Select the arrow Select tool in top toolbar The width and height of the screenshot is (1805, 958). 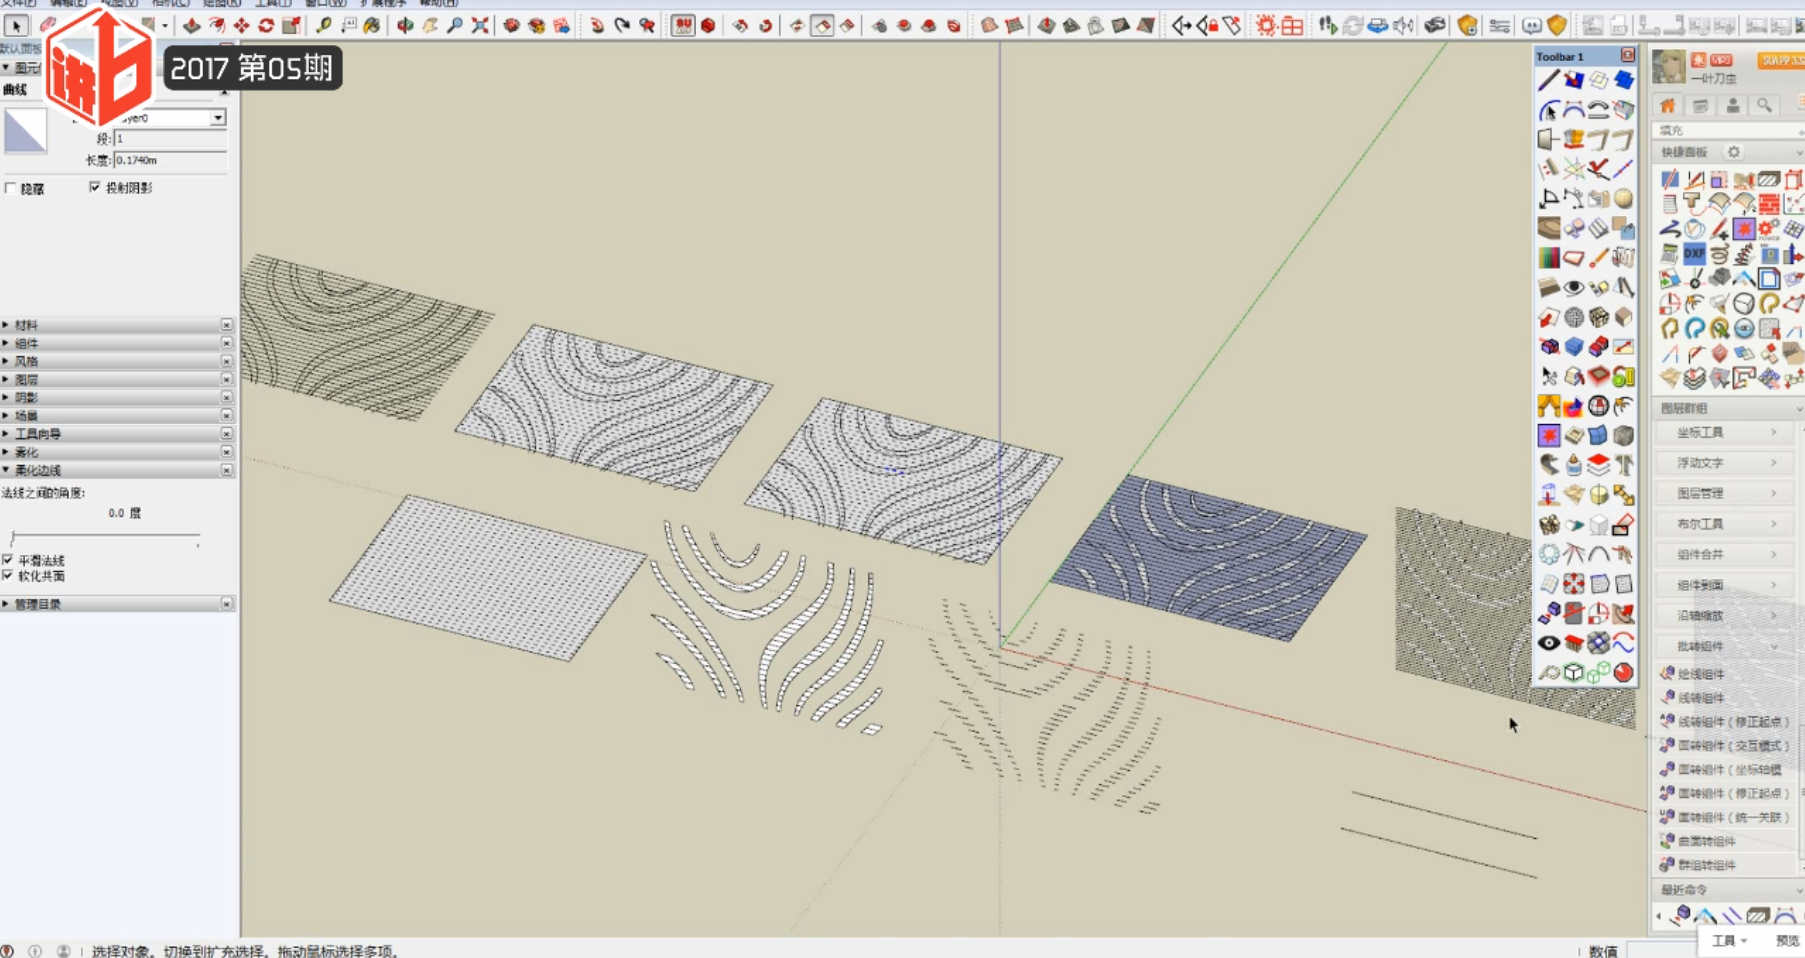click(17, 25)
